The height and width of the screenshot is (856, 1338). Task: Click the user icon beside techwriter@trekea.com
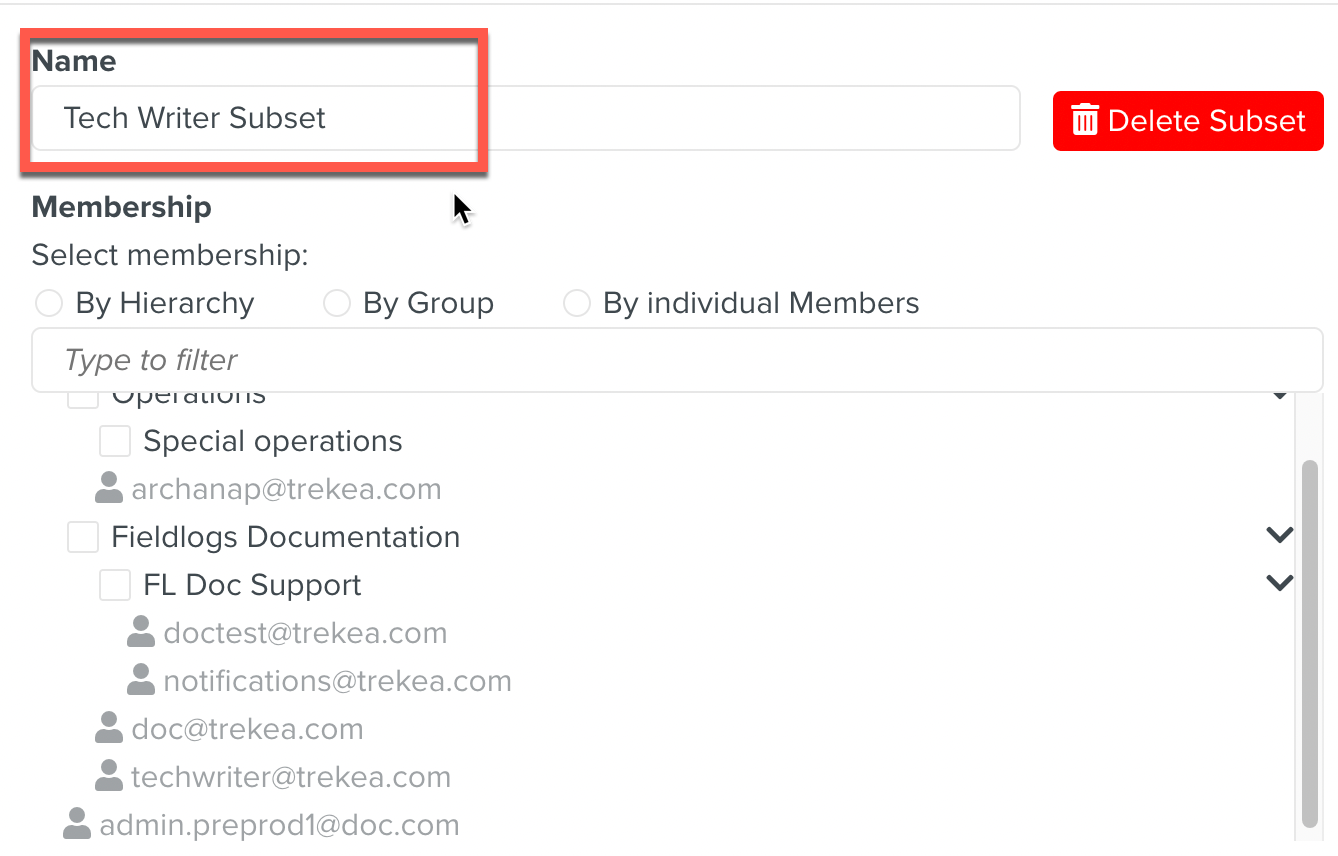coord(108,776)
